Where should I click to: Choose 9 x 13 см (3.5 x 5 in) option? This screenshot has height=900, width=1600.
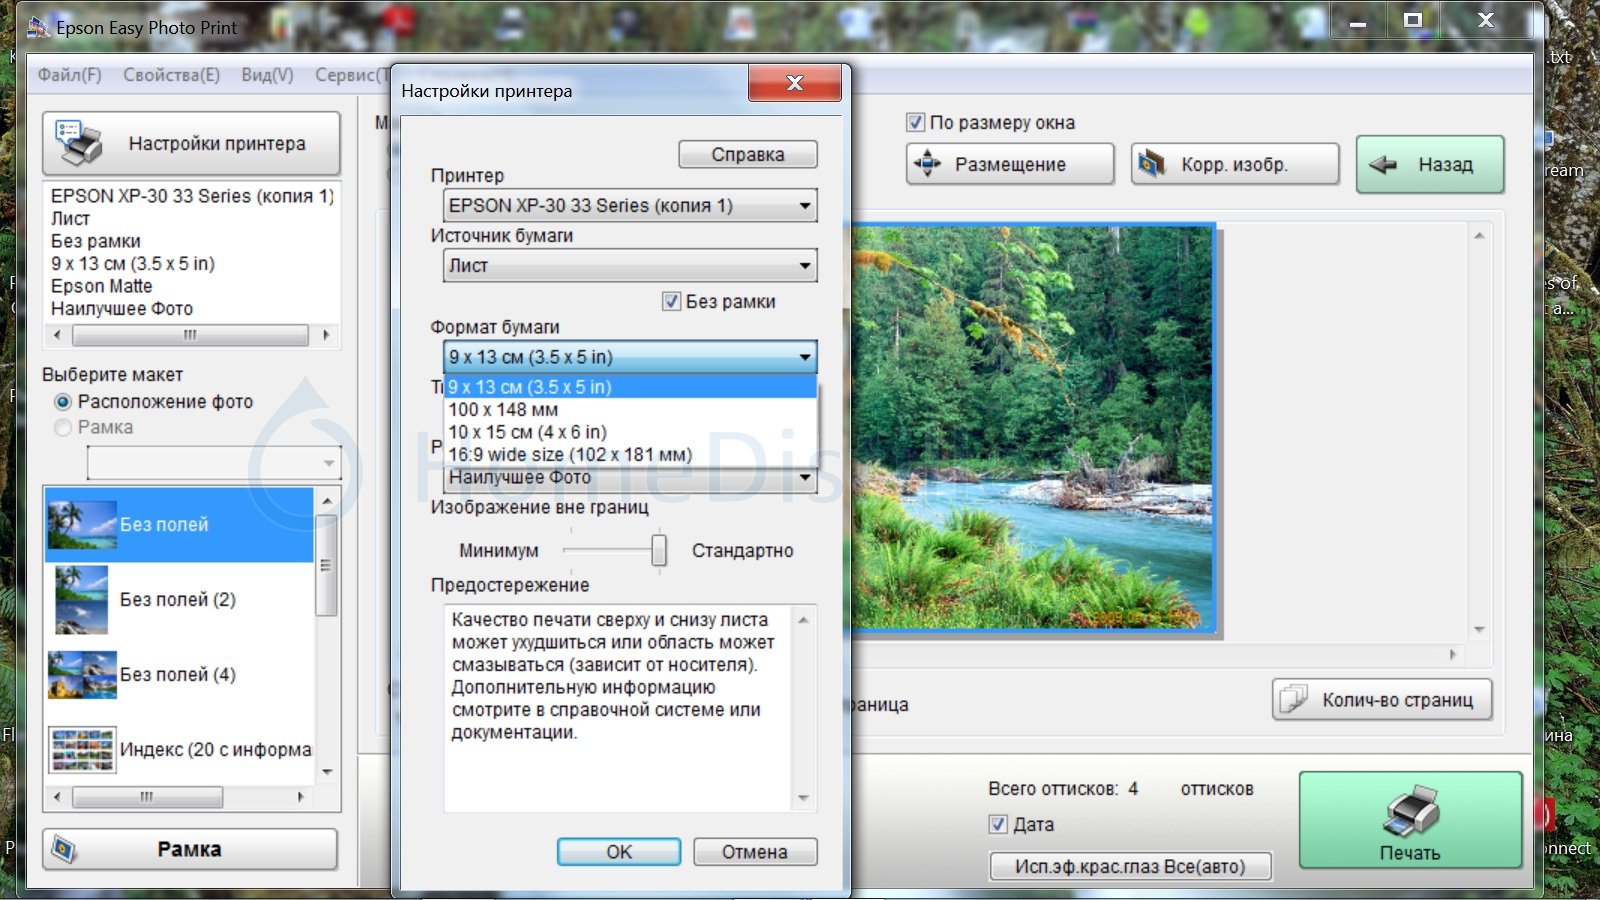(x=630, y=387)
